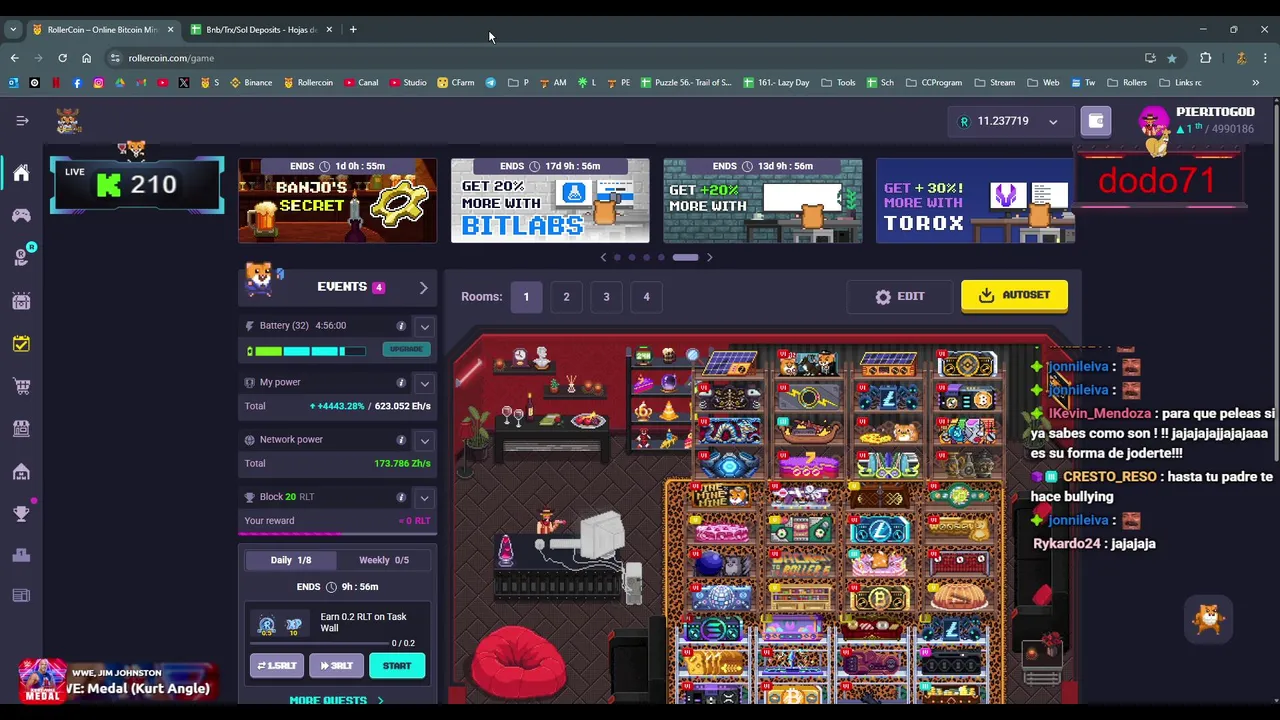Open the Binance bookmark
Viewport: 1280px width, 720px height.
pos(251,82)
